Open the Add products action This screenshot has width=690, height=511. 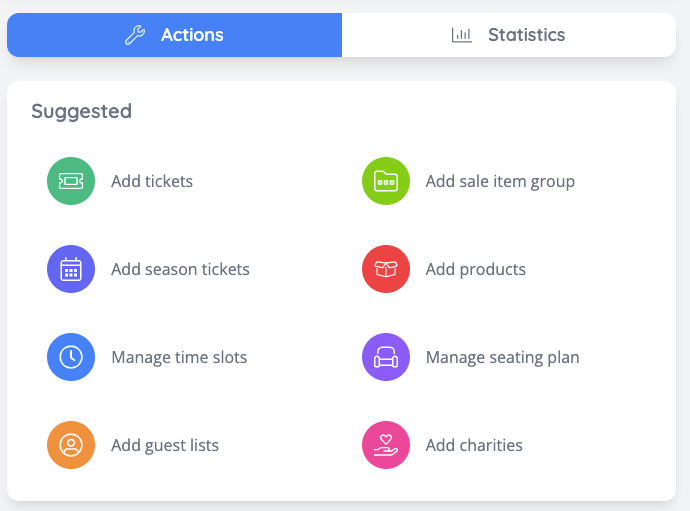click(475, 270)
